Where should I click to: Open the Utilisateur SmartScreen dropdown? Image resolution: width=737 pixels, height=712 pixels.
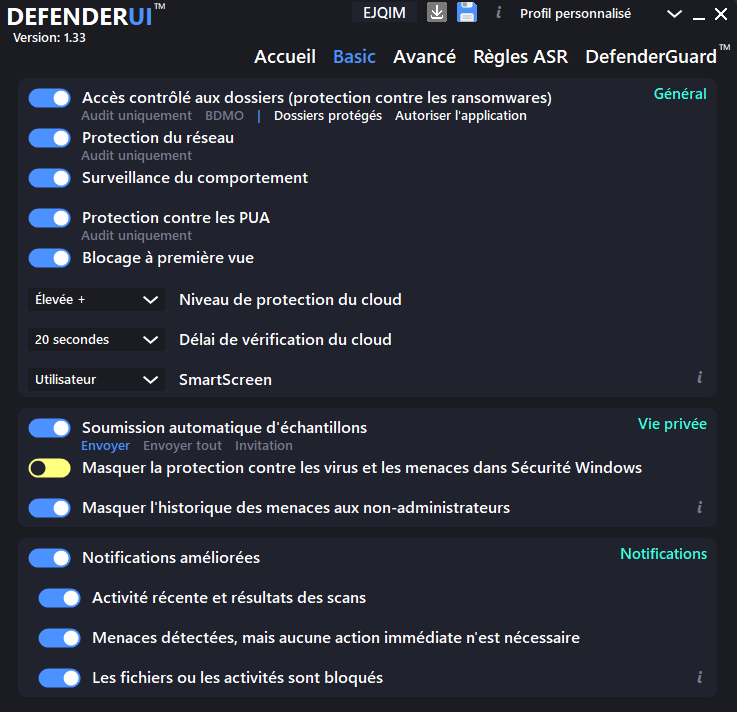coord(96,379)
